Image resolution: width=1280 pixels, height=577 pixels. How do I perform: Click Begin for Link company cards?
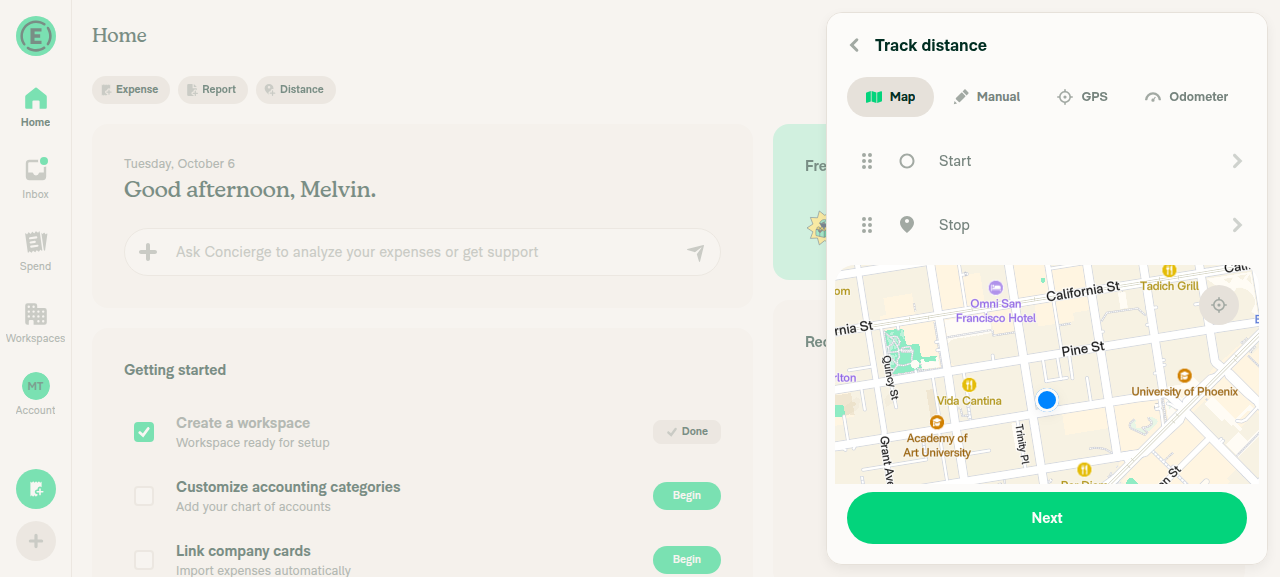[687, 560]
